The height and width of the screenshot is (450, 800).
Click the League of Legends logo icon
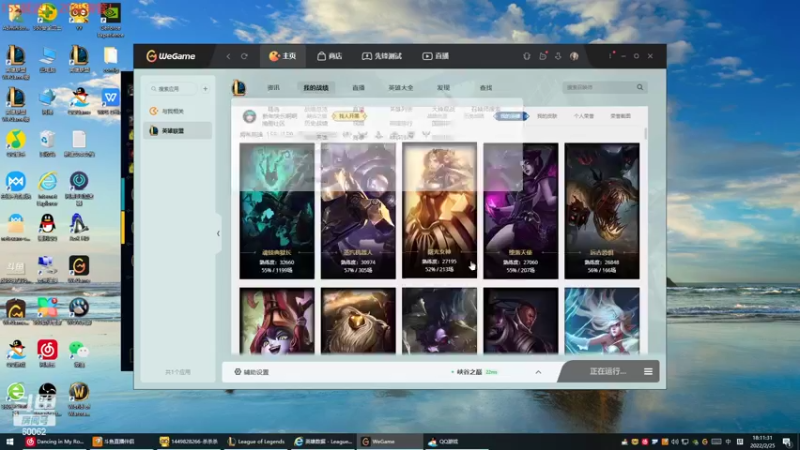click(239, 88)
